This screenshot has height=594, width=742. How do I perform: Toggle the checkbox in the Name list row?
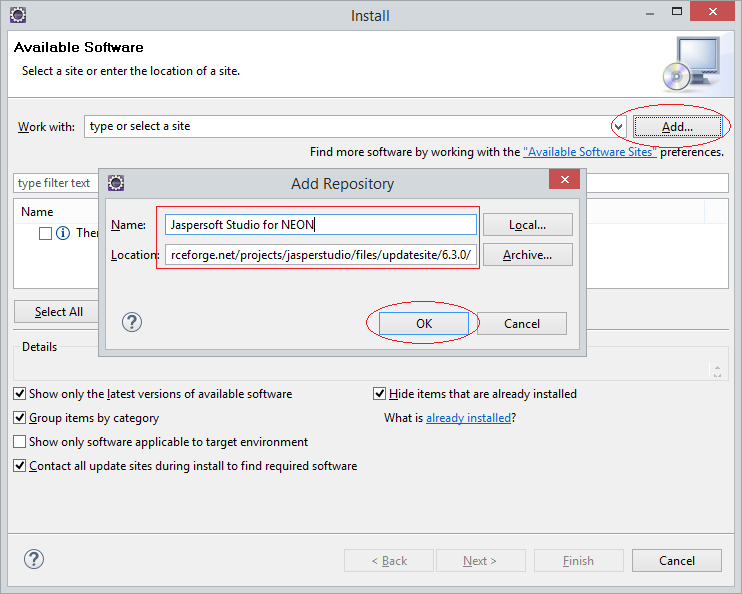45,233
